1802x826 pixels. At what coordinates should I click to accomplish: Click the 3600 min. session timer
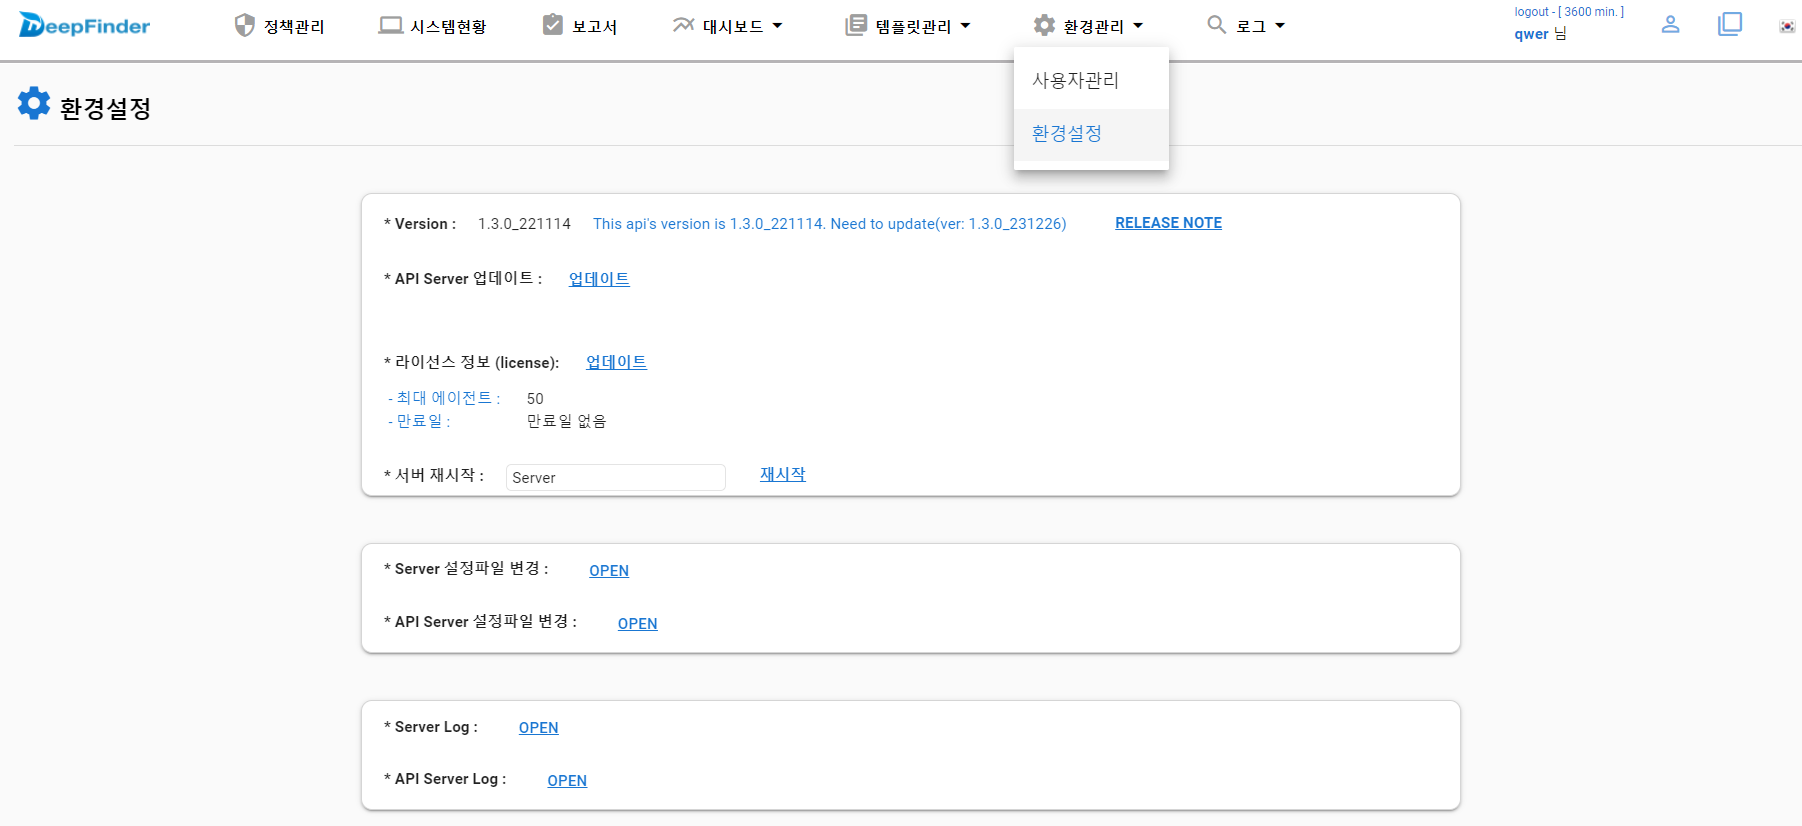tap(1592, 12)
